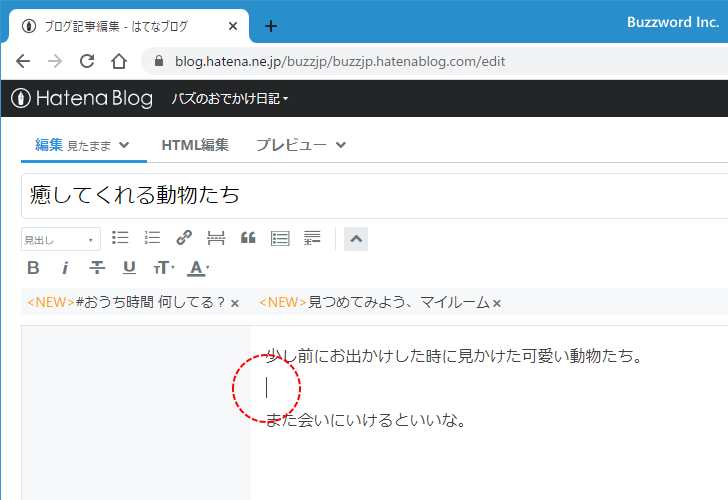Insert a hyperlink with link icon

point(184,238)
